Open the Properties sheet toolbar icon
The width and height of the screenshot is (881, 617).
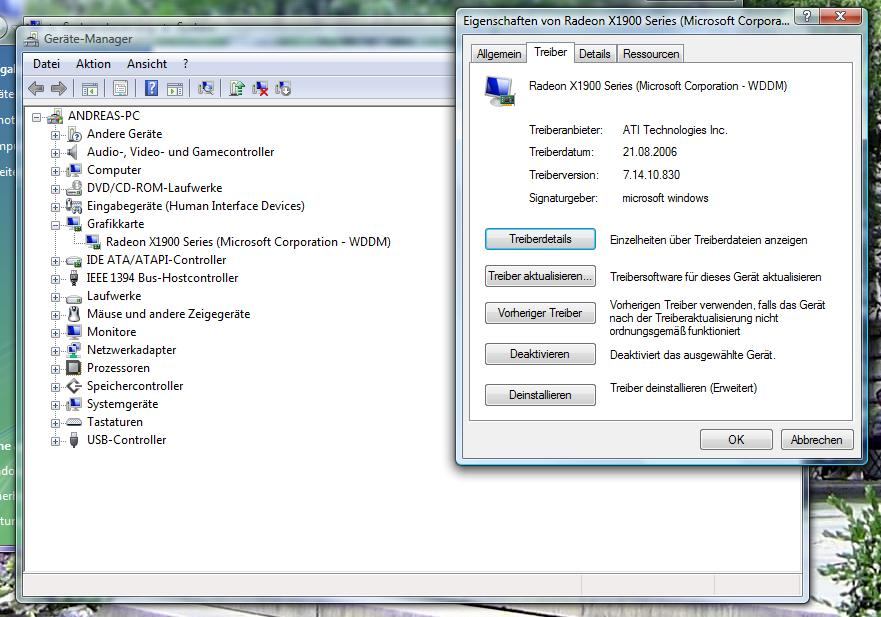(120, 88)
